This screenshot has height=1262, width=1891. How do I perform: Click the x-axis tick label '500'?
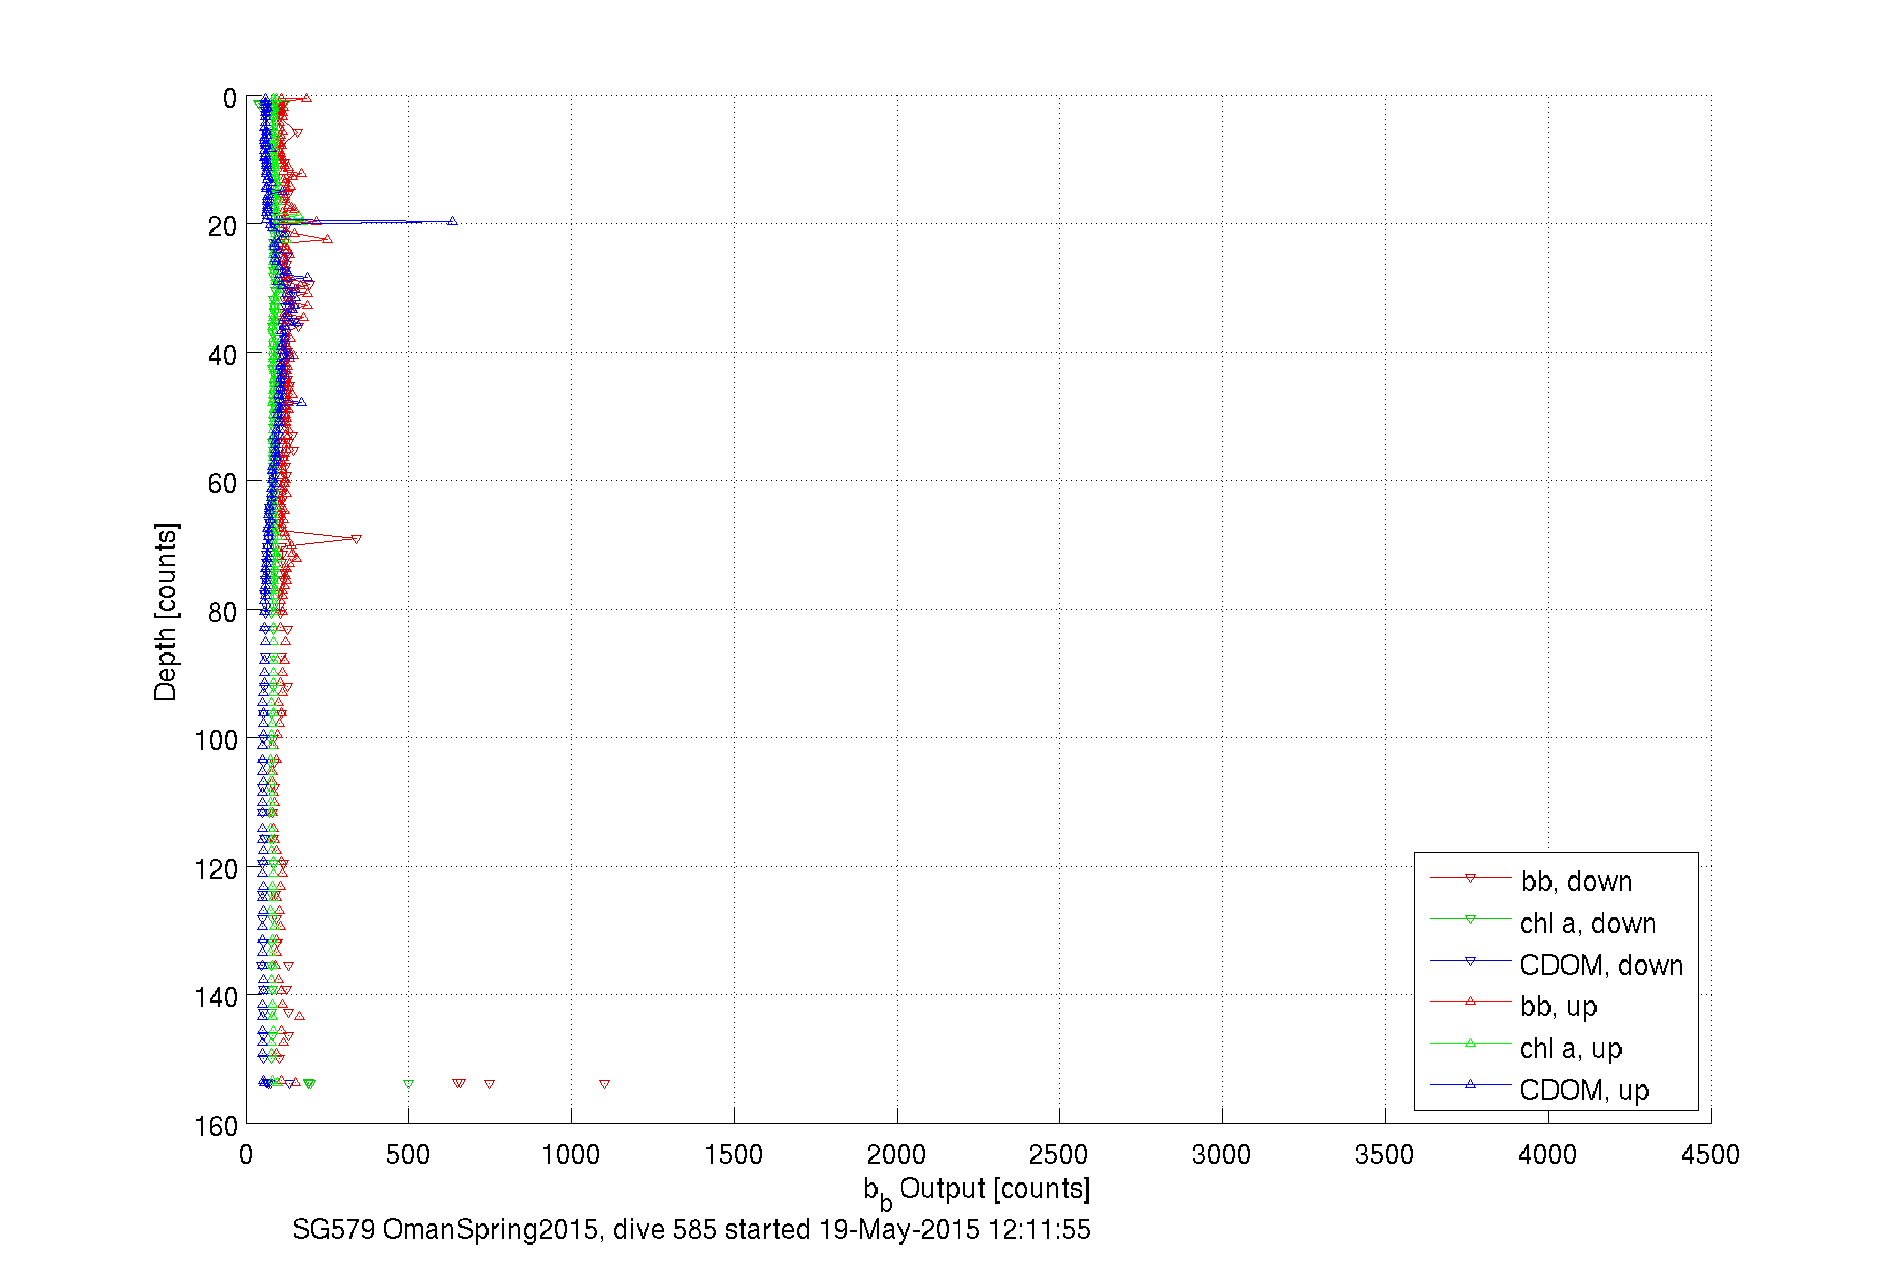(408, 1155)
